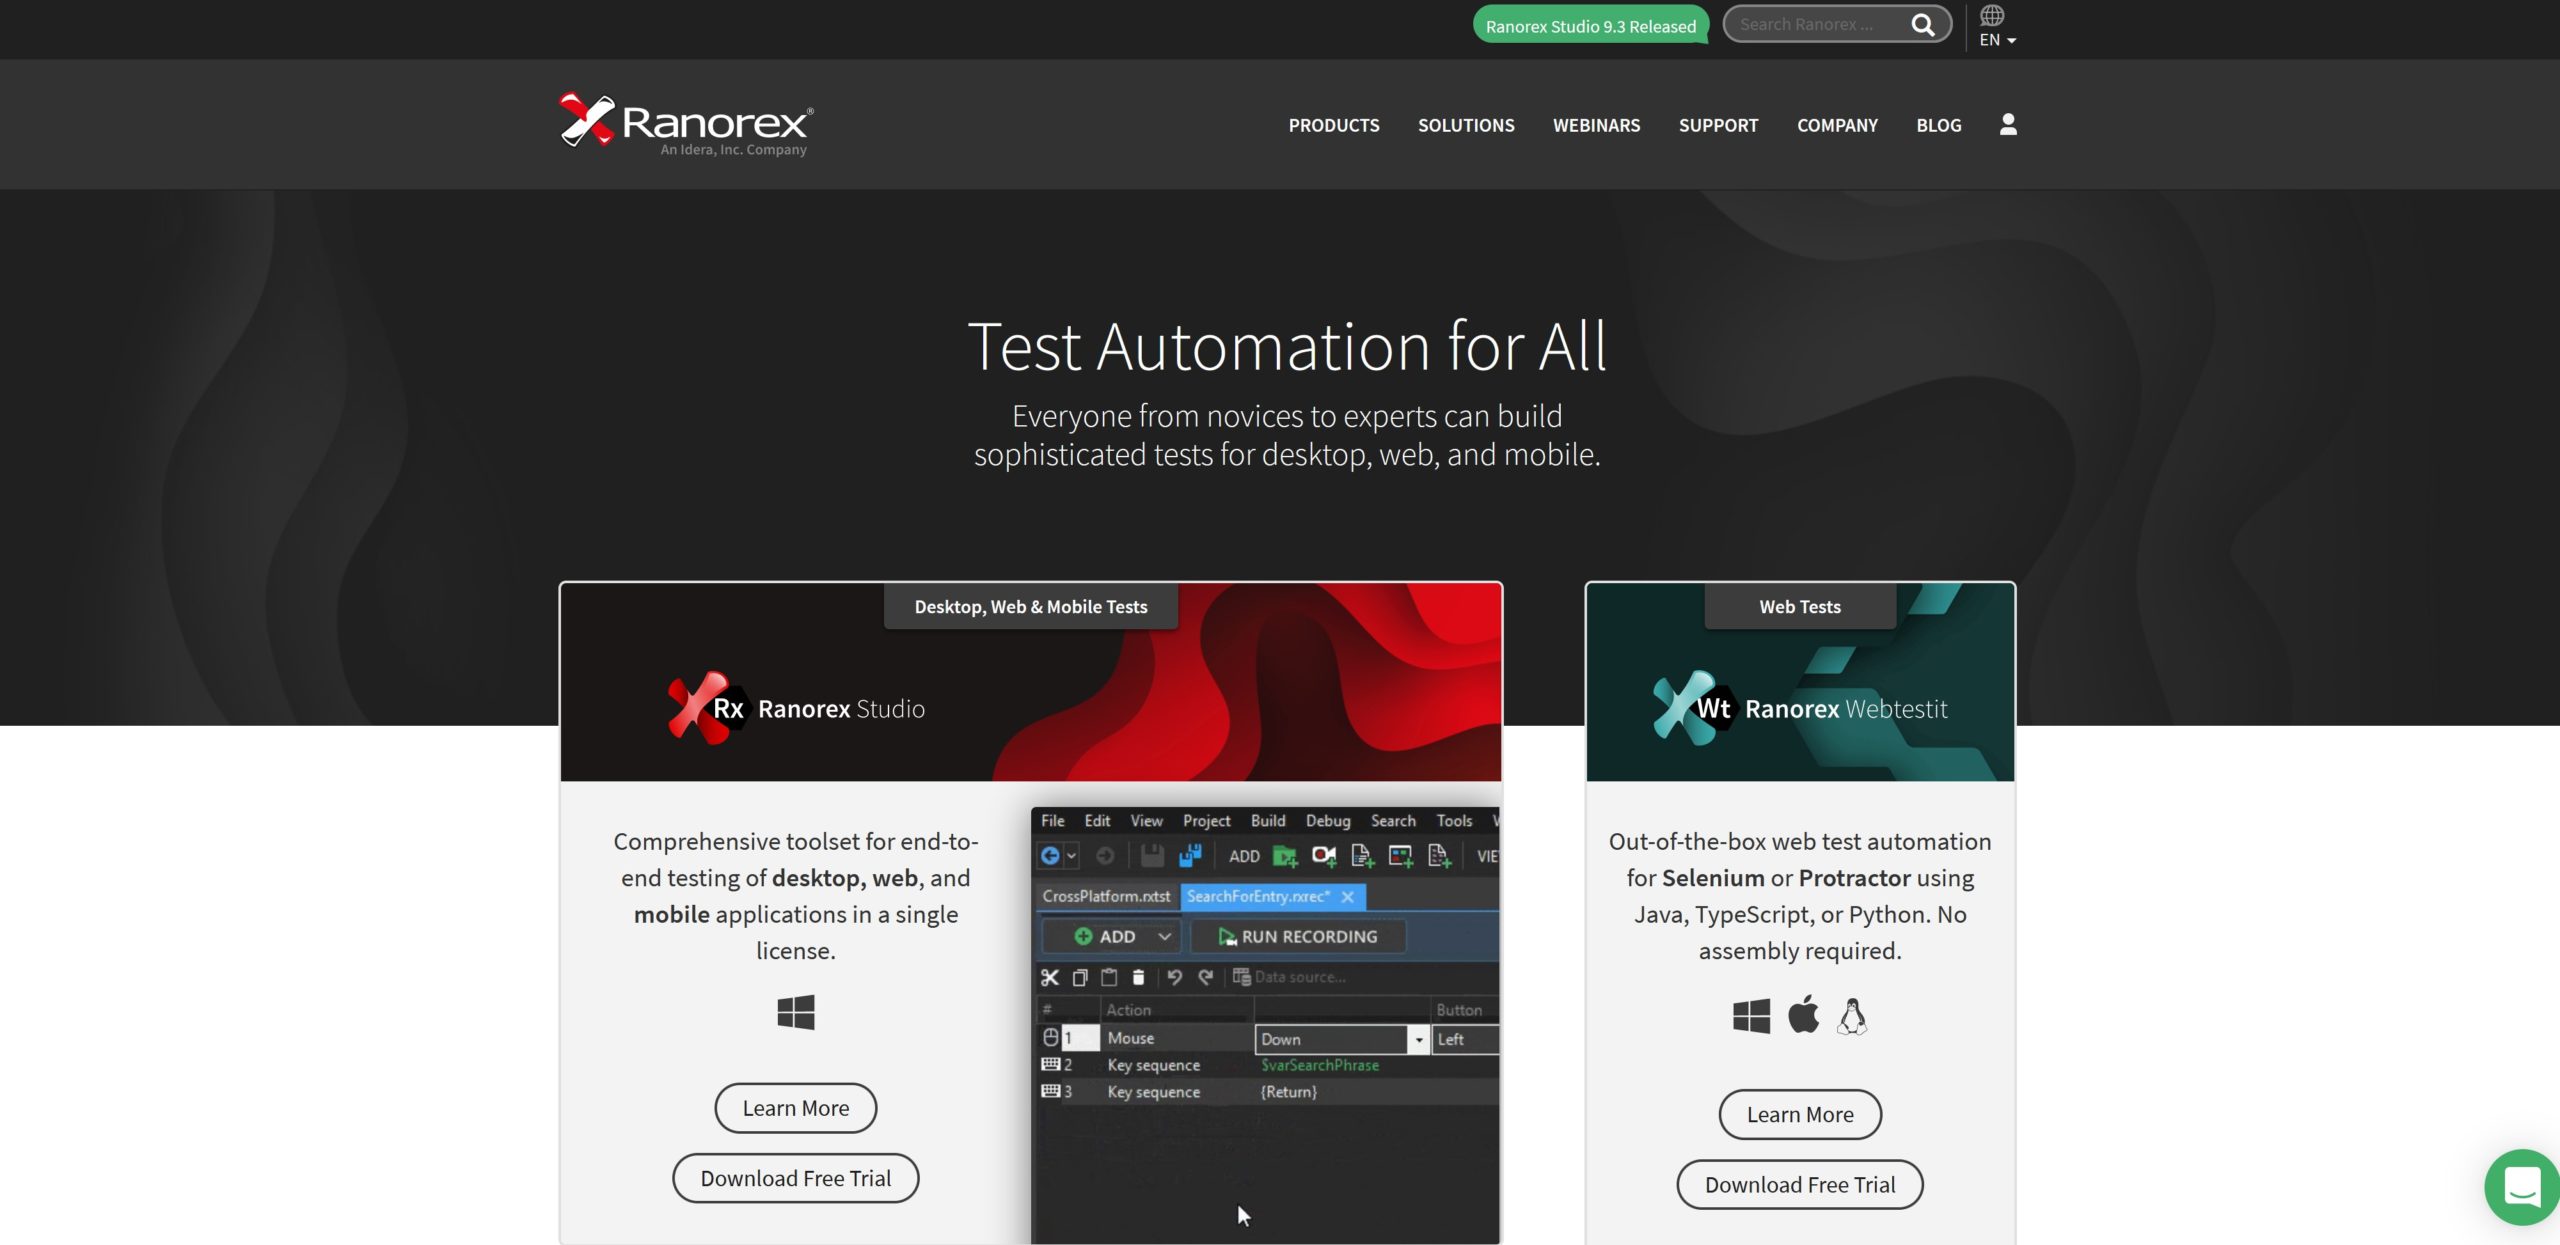Click the undo arrow icon in Studio screenshot
The width and height of the screenshot is (2560, 1245).
point(1174,977)
